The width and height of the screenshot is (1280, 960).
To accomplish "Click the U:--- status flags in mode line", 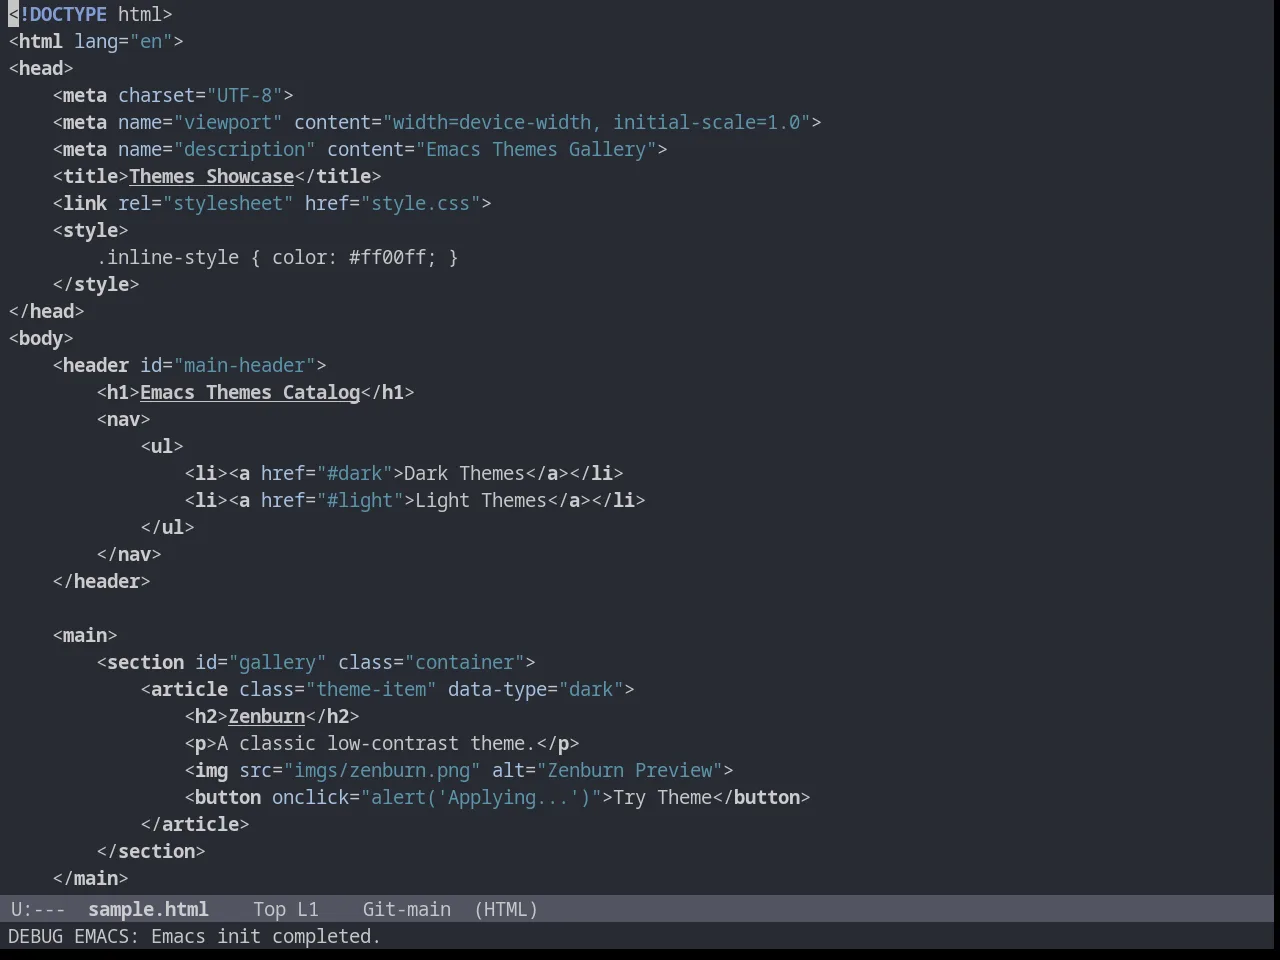I will point(38,909).
